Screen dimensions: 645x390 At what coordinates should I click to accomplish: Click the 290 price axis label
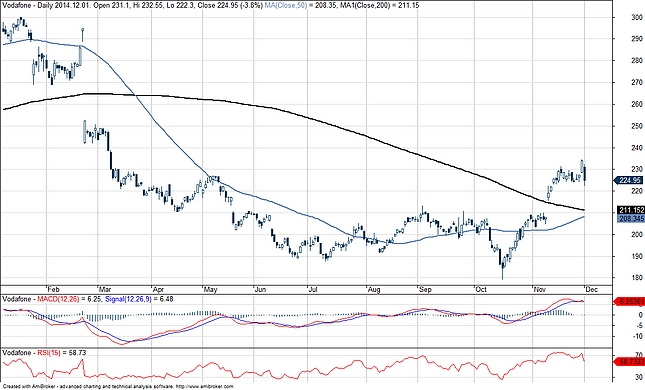638,39
